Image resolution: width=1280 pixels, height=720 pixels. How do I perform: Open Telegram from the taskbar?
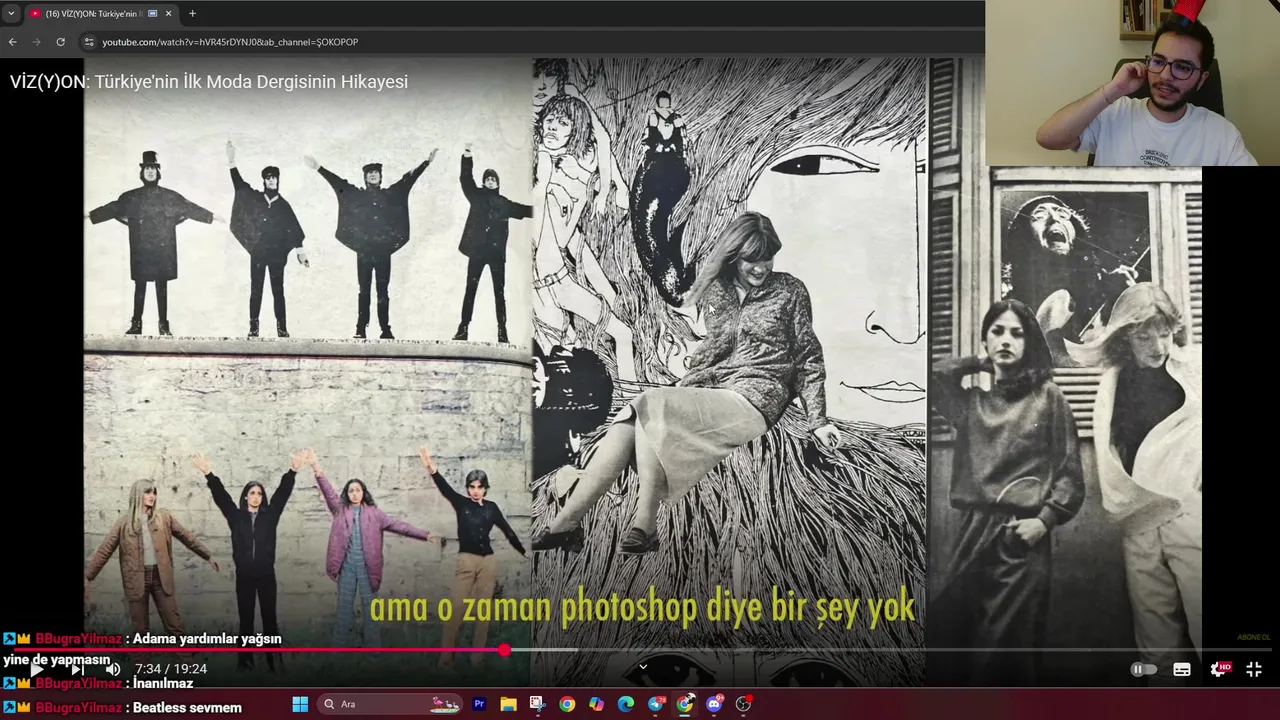(x=656, y=704)
